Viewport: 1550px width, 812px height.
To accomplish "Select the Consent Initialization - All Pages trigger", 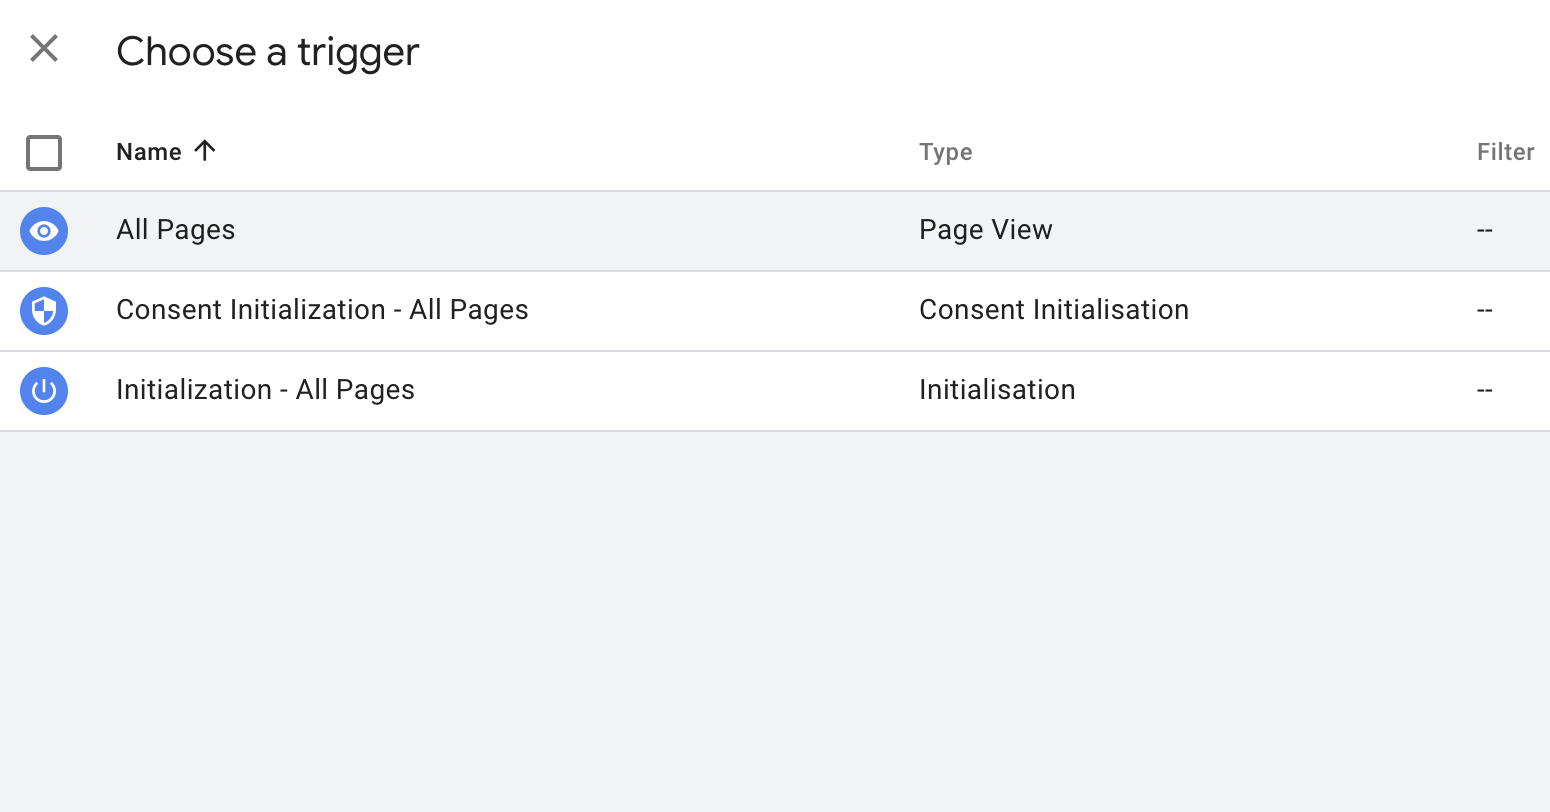I will (400, 310).
